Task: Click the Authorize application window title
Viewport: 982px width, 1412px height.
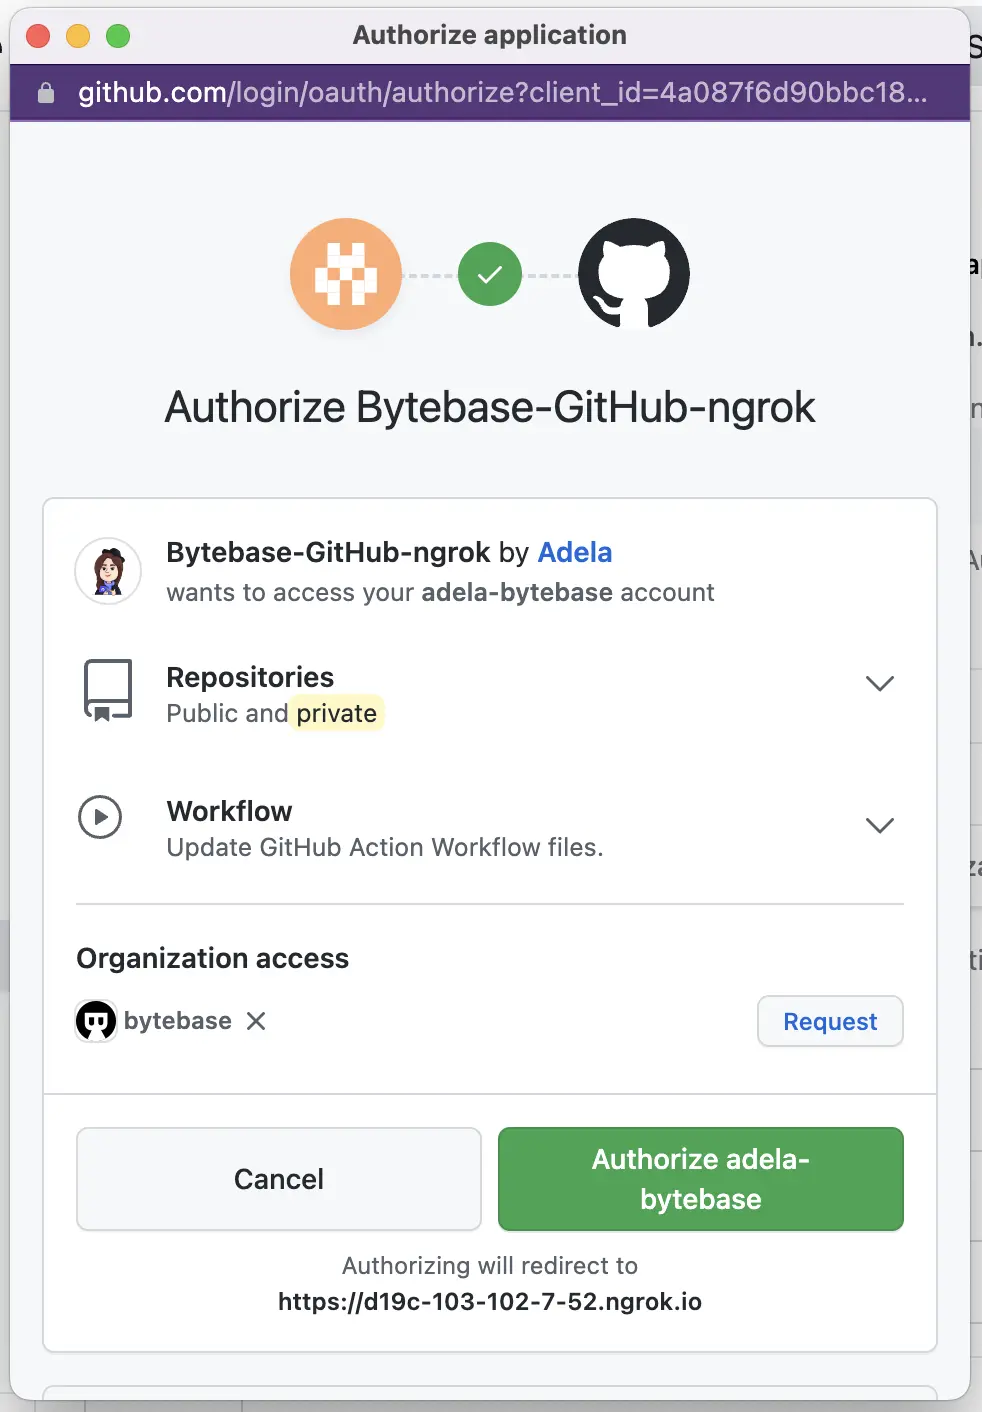Action: pyautogui.click(x=488, y=34)
